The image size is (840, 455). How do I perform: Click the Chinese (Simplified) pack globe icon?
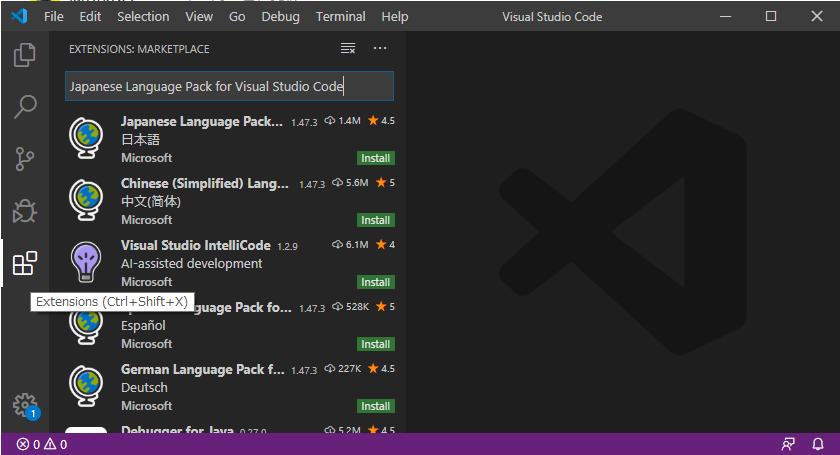coord(86,200)
